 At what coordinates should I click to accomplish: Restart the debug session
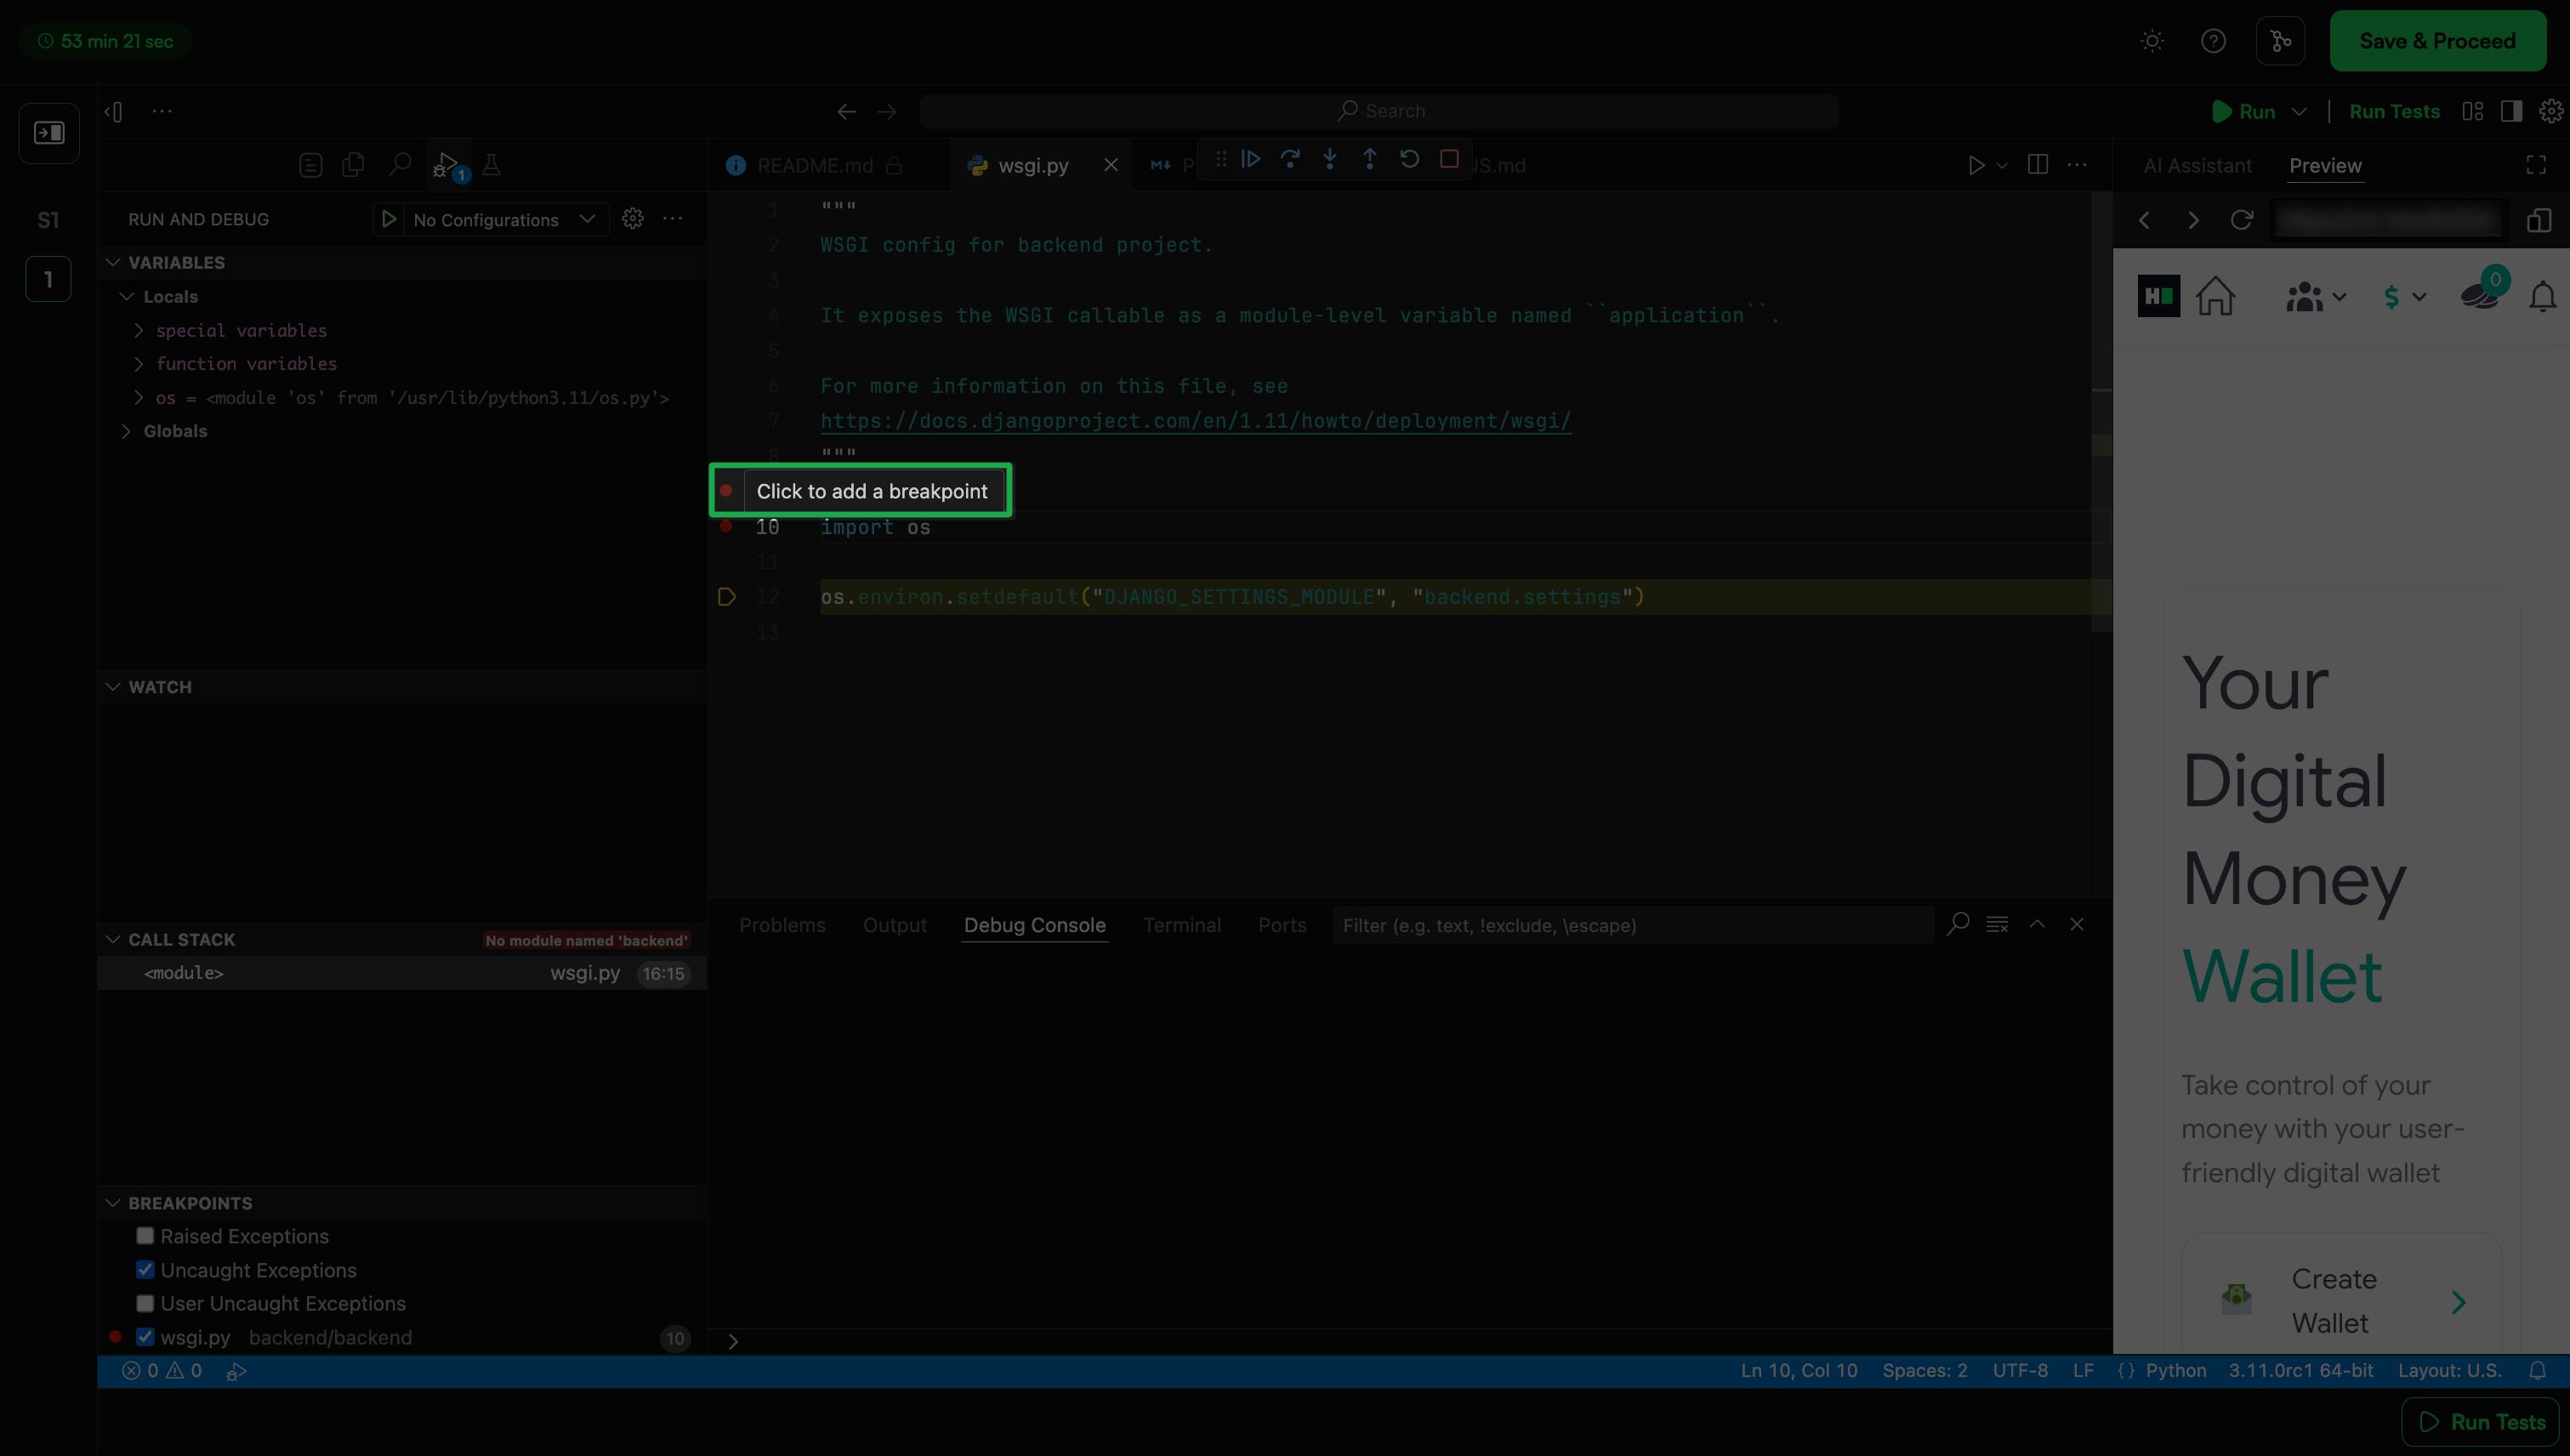1409,160
